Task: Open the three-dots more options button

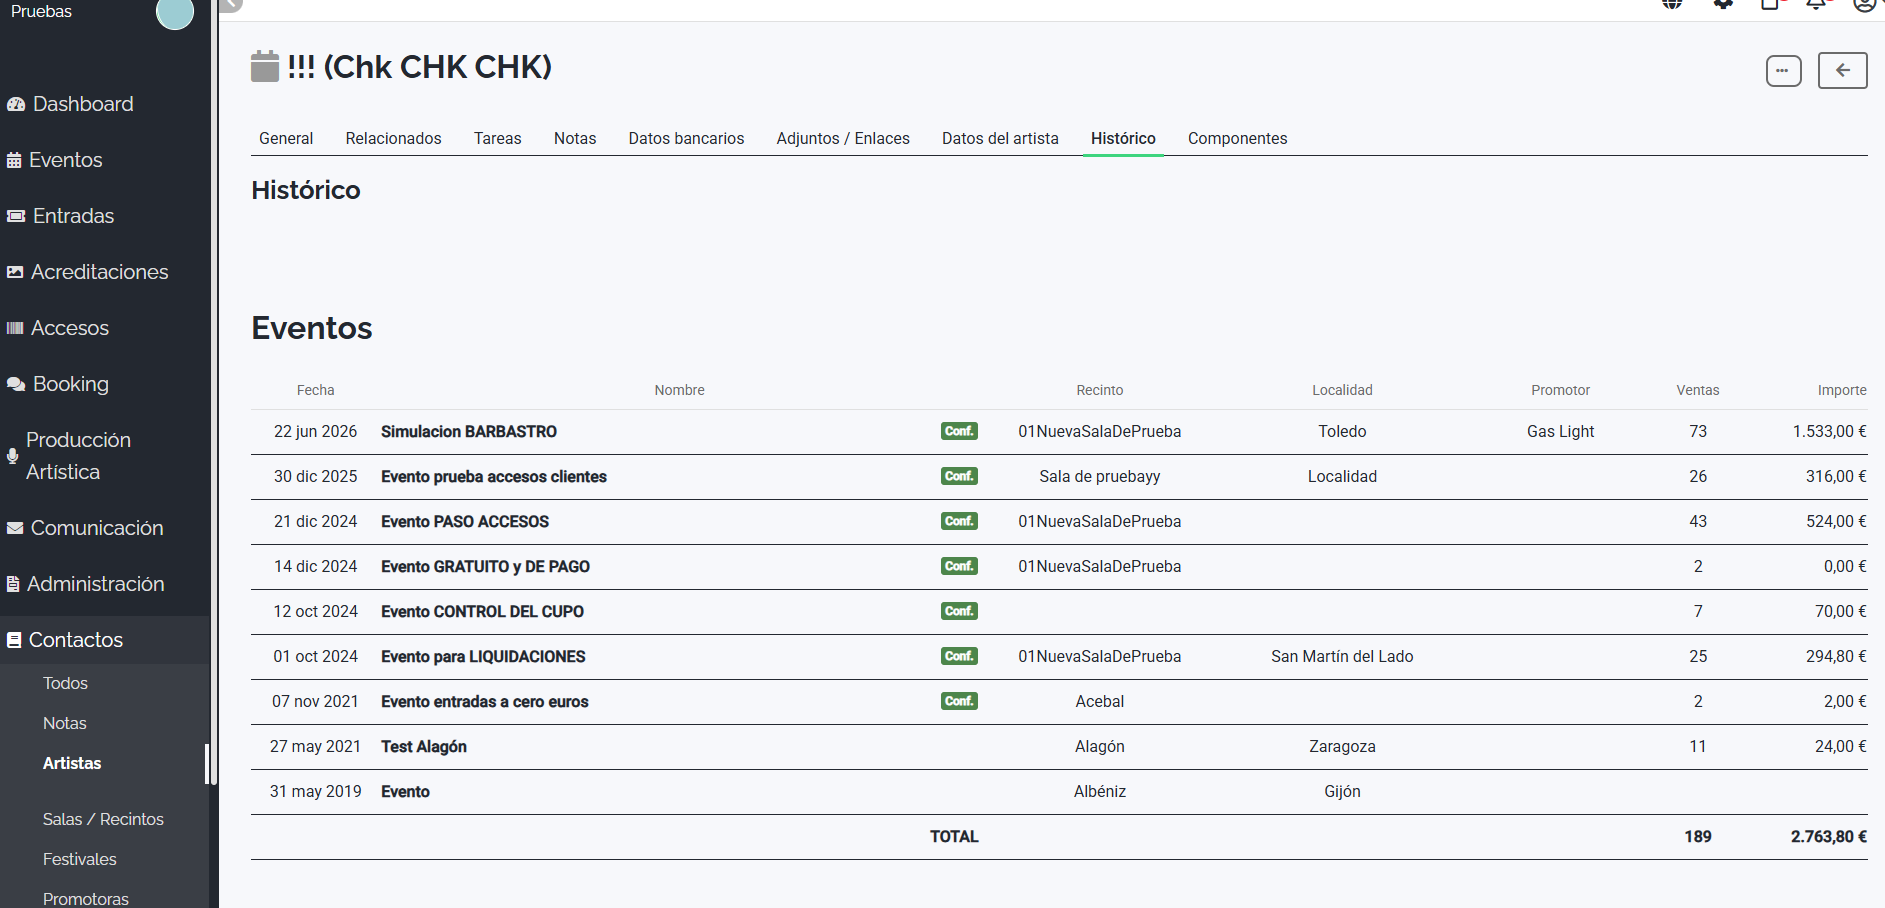Action: point(1783,71)
